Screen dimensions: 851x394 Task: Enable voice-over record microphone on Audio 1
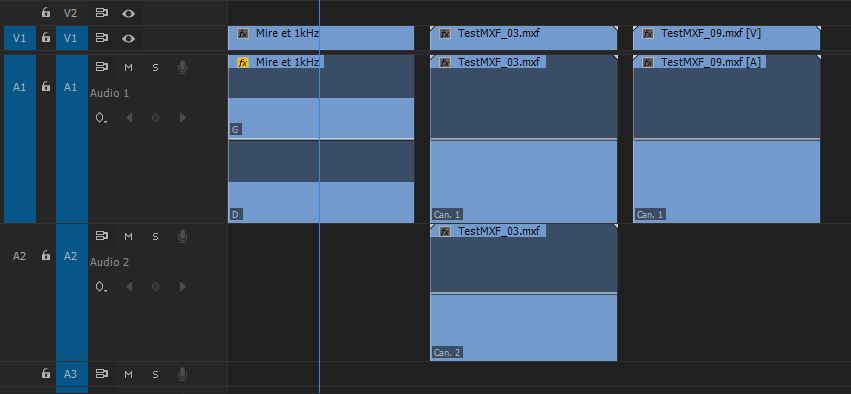pos(182,67)
